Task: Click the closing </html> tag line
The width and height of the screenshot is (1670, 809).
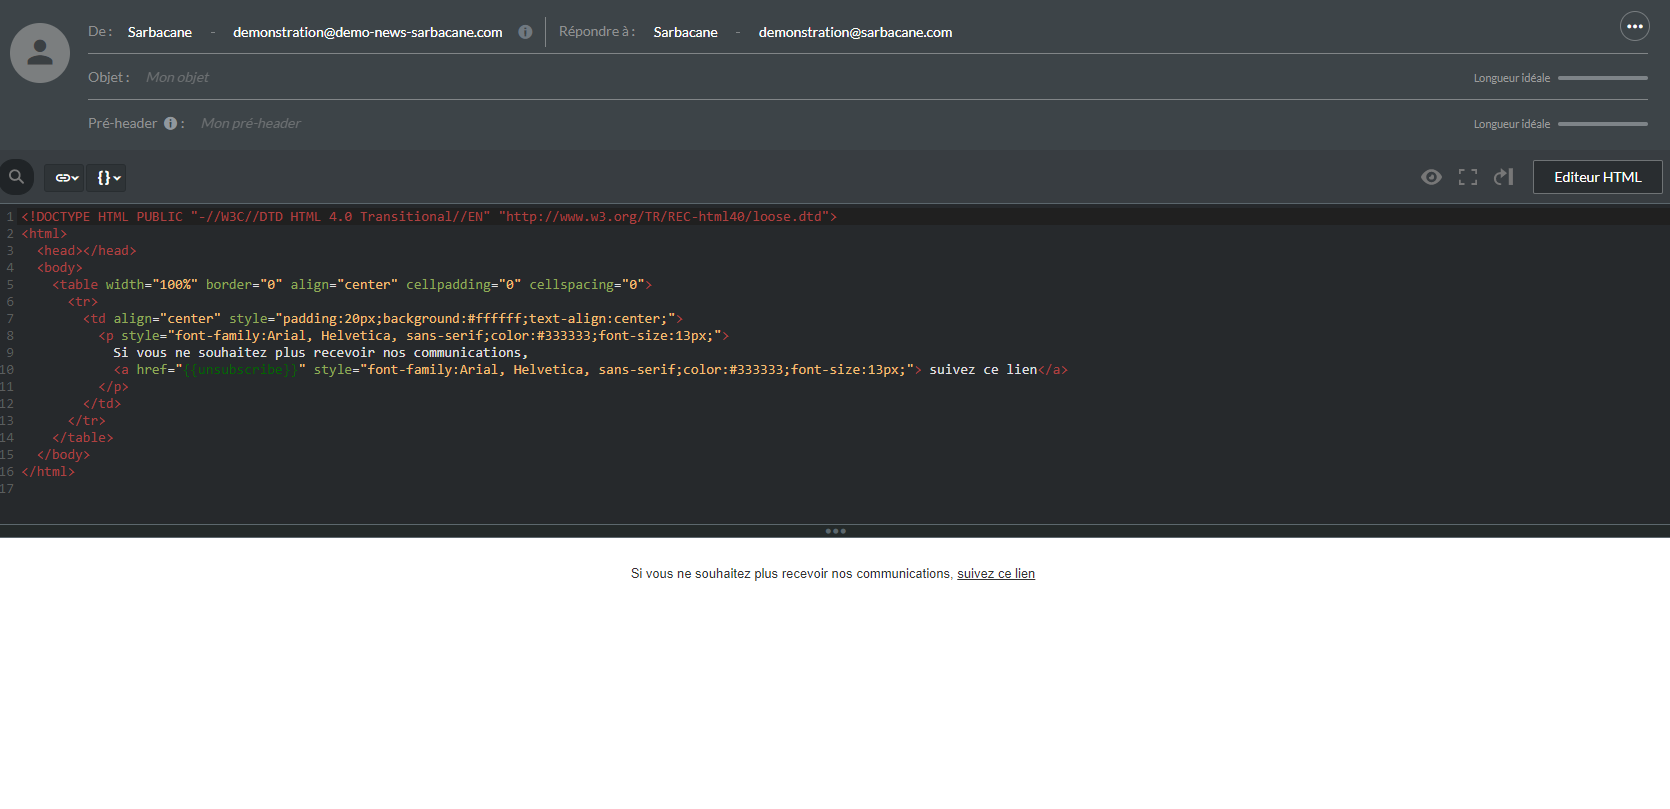Action: tap(48, 472)
